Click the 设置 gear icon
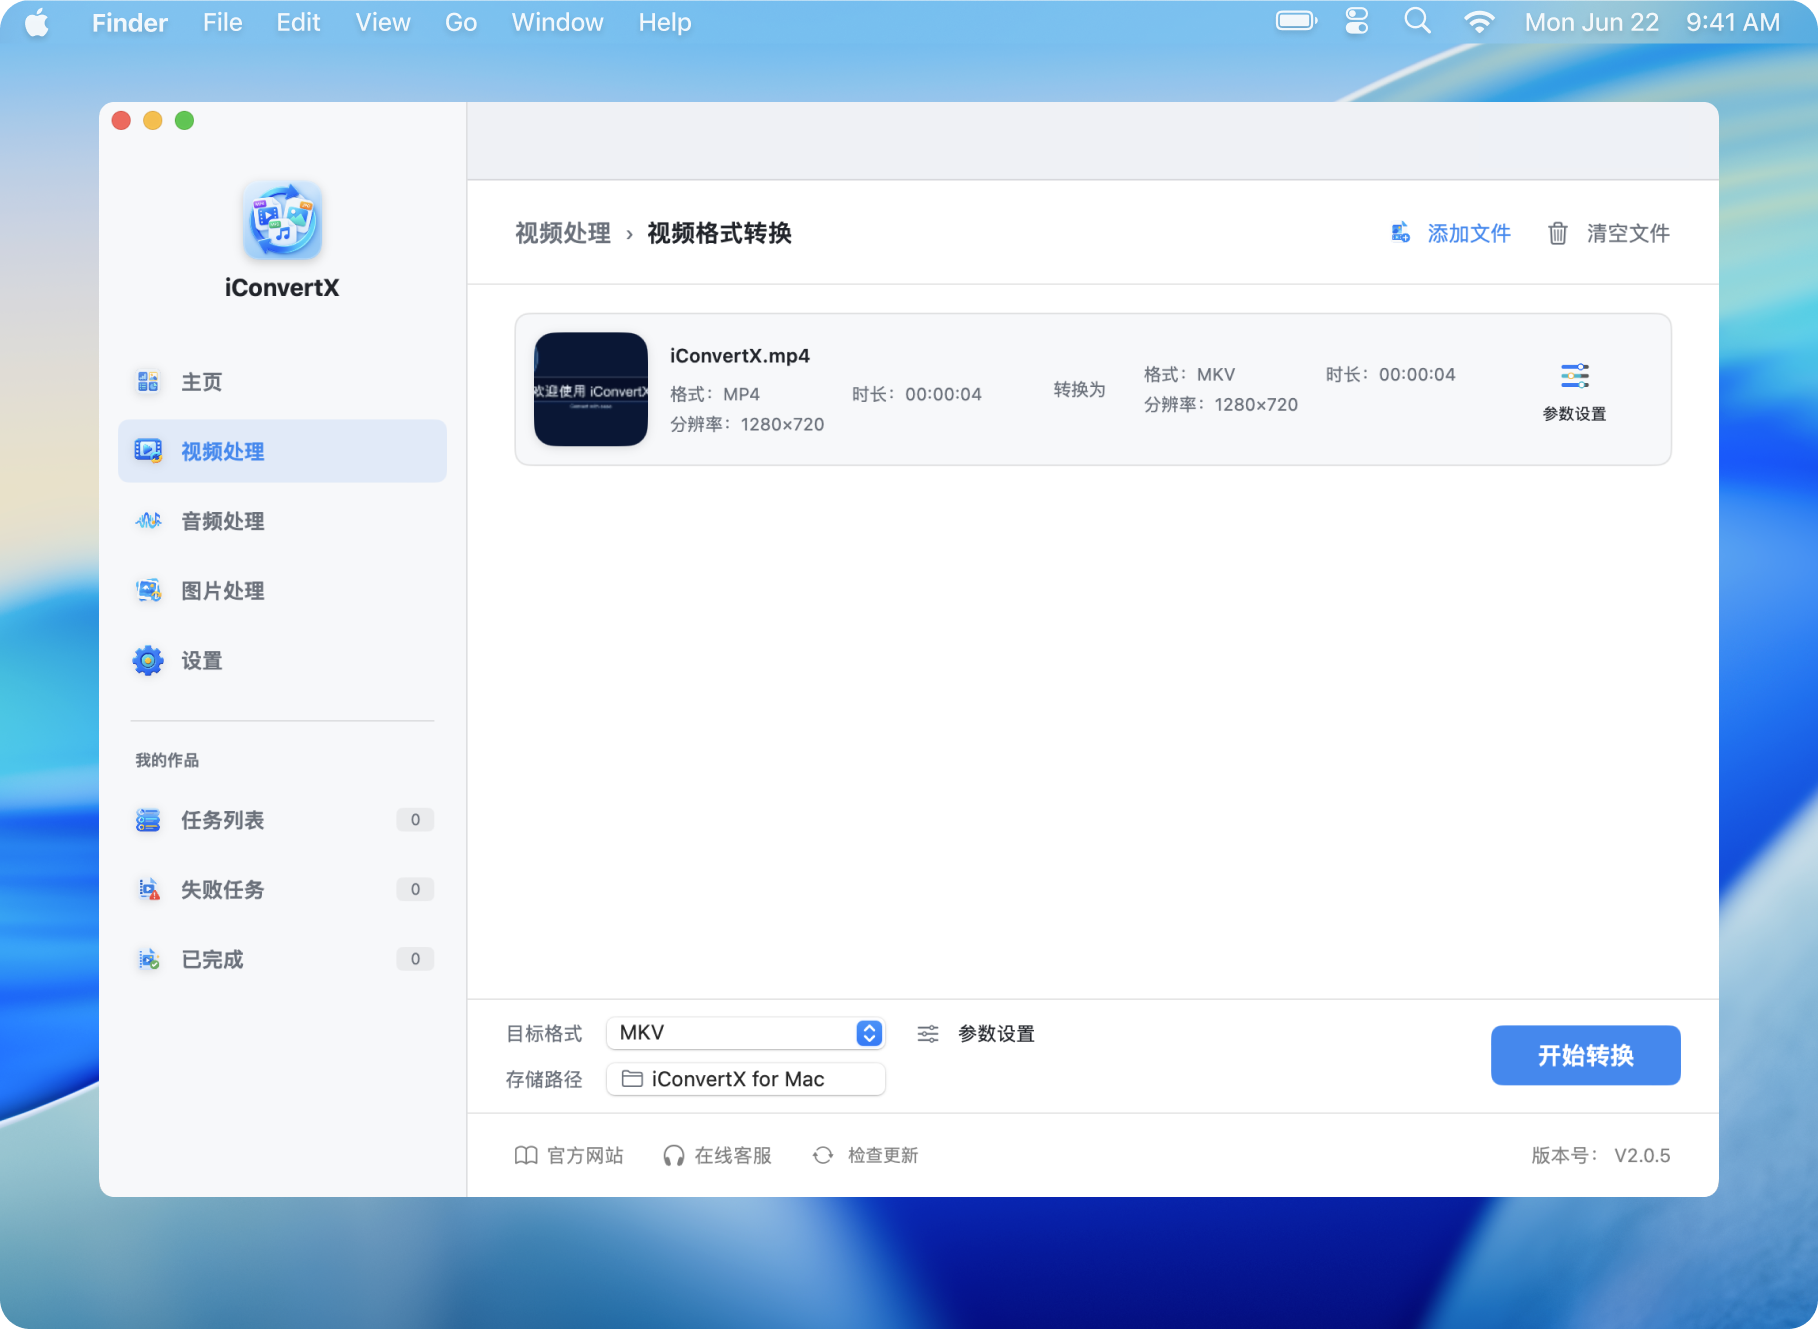Screen dimensions: 1818x1329 (x=148, y=660)
